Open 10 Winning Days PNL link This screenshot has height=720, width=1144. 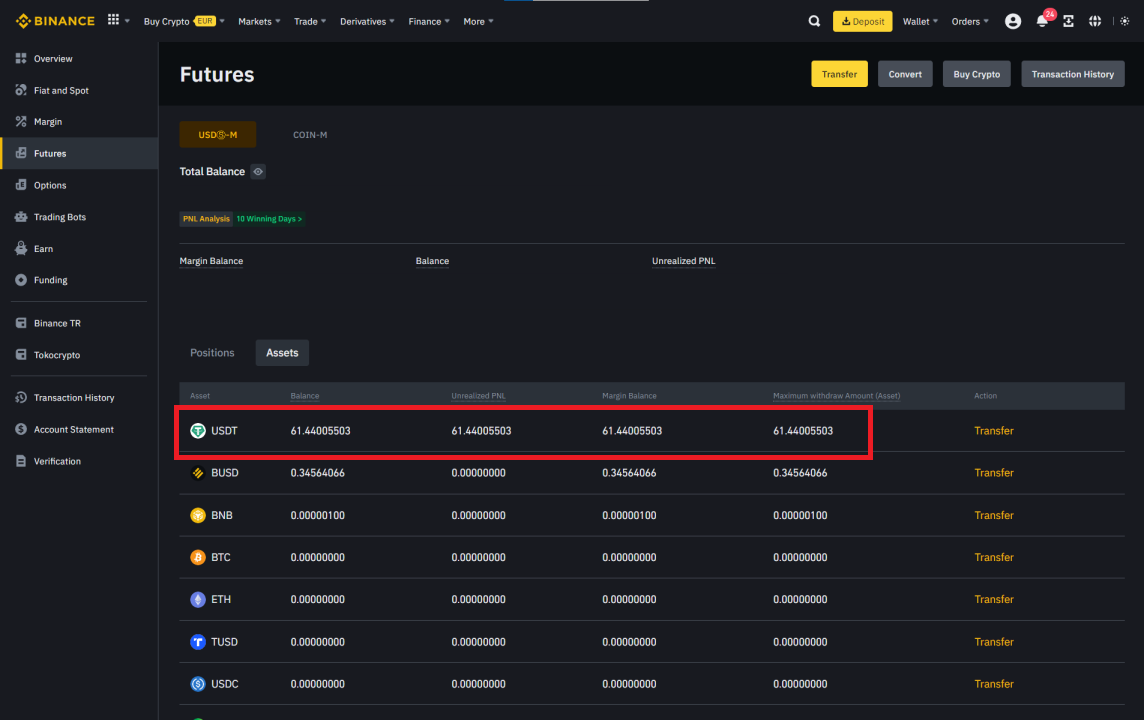click(x=269, y=219)
